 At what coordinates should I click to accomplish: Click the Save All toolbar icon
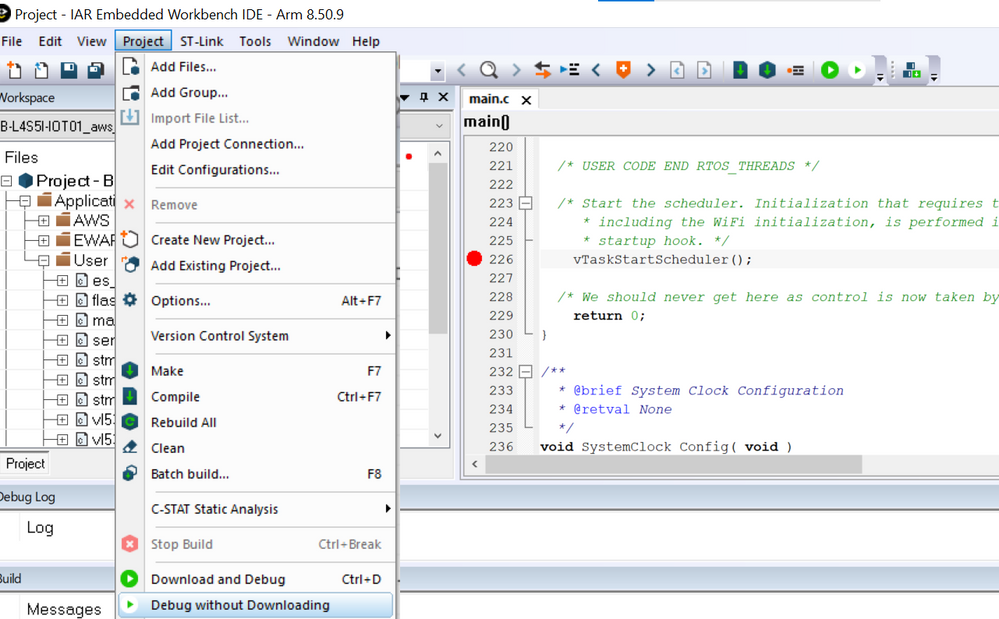(96, 69)
